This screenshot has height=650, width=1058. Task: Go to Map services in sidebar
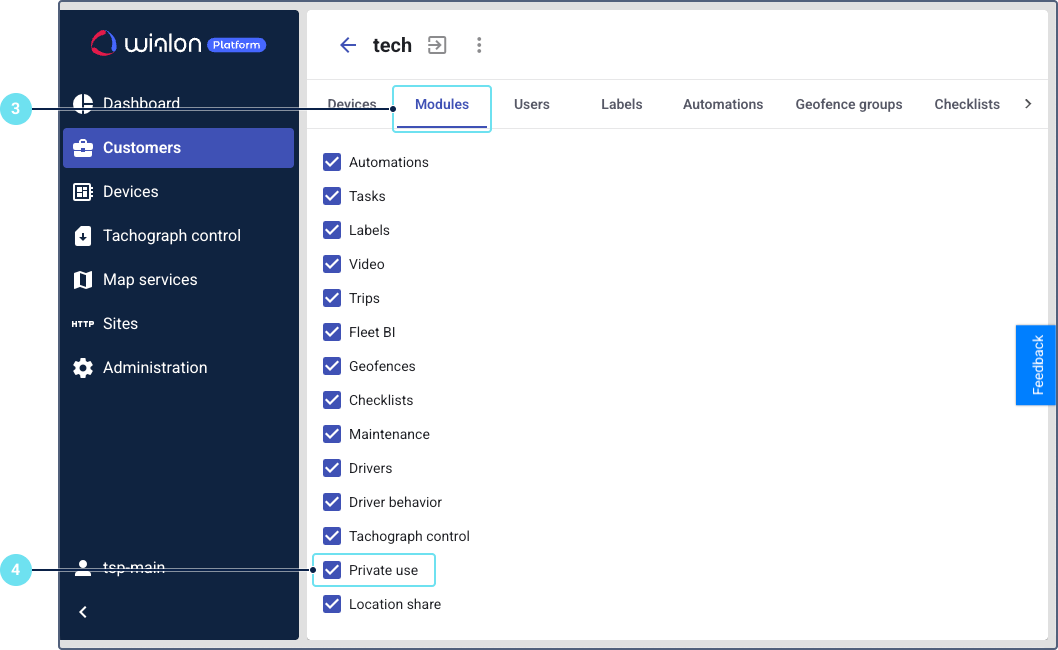pyautogui.click(x=149, y=280)
